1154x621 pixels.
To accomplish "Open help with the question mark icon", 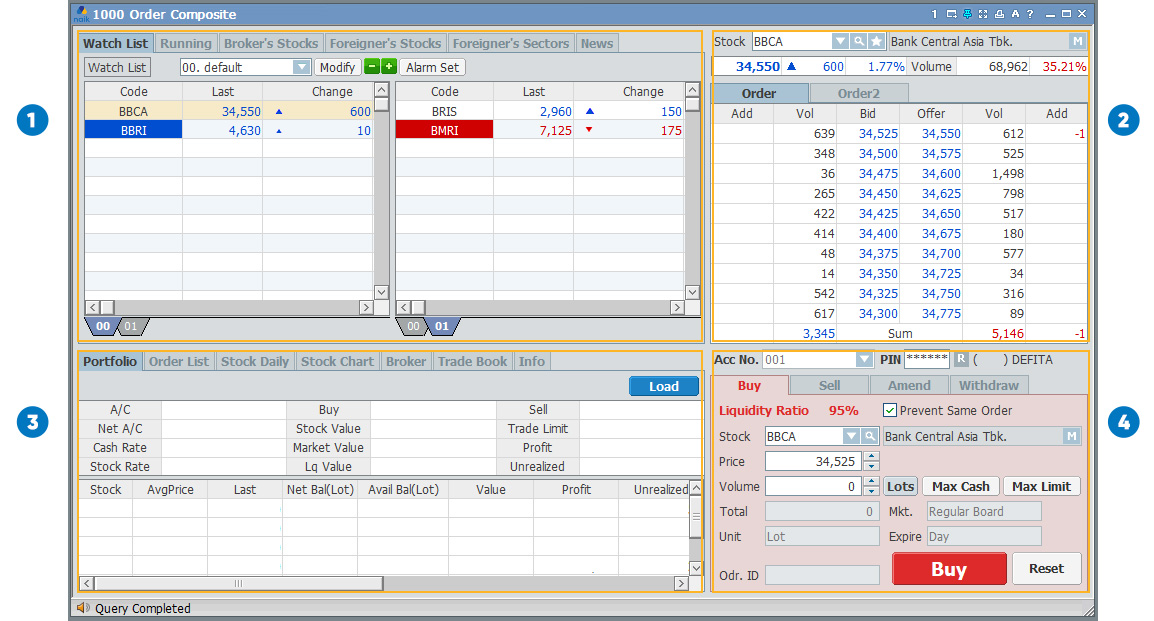I will pyautogui.click(x=1029, y=14).
